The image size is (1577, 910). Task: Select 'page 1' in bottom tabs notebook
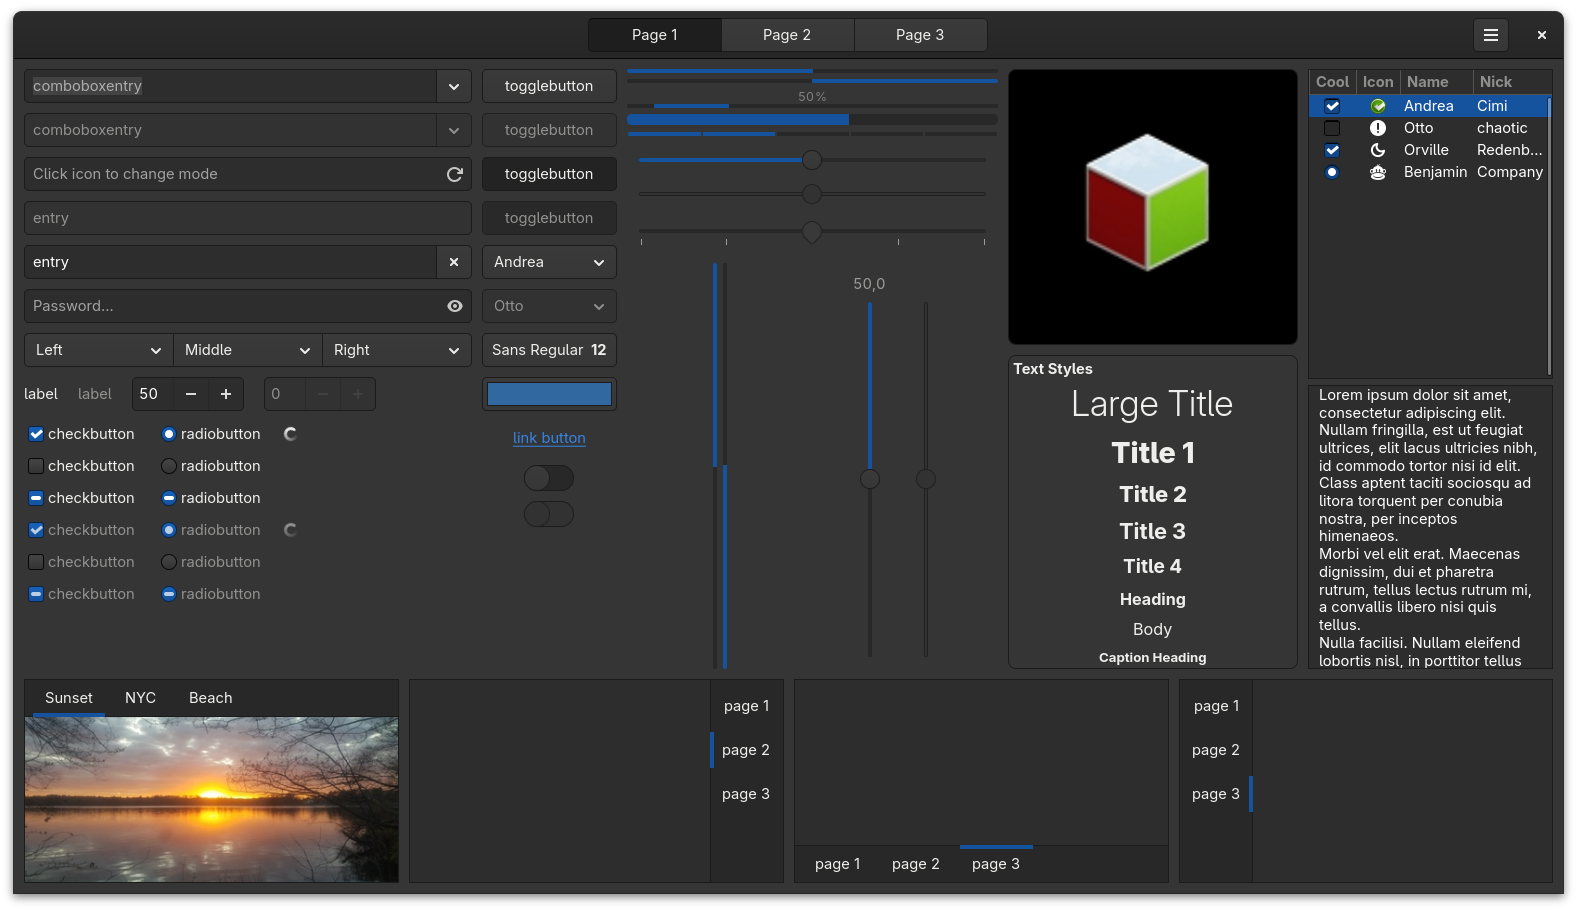click(x=837, y=864)
